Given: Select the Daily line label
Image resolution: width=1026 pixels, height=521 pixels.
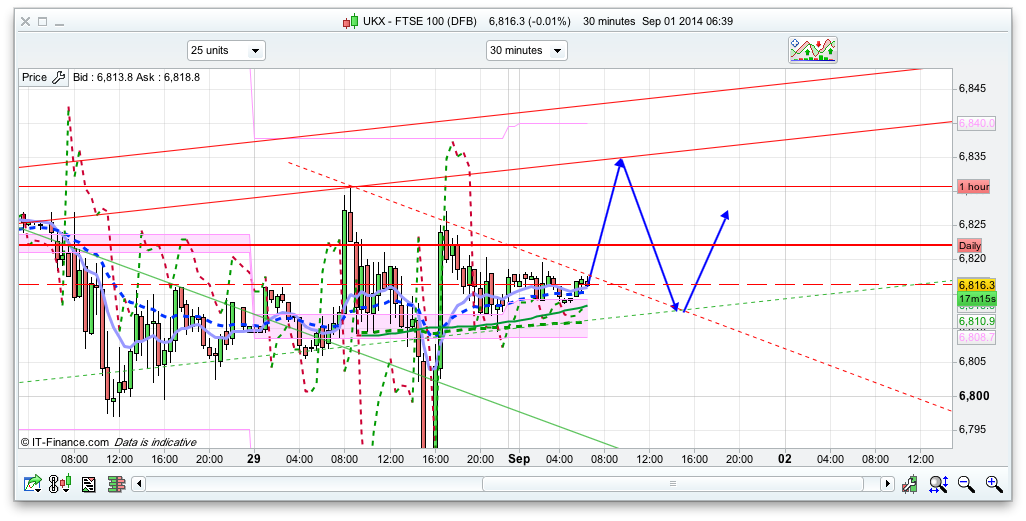Looking at the screenshot, I should click(970, 246).
